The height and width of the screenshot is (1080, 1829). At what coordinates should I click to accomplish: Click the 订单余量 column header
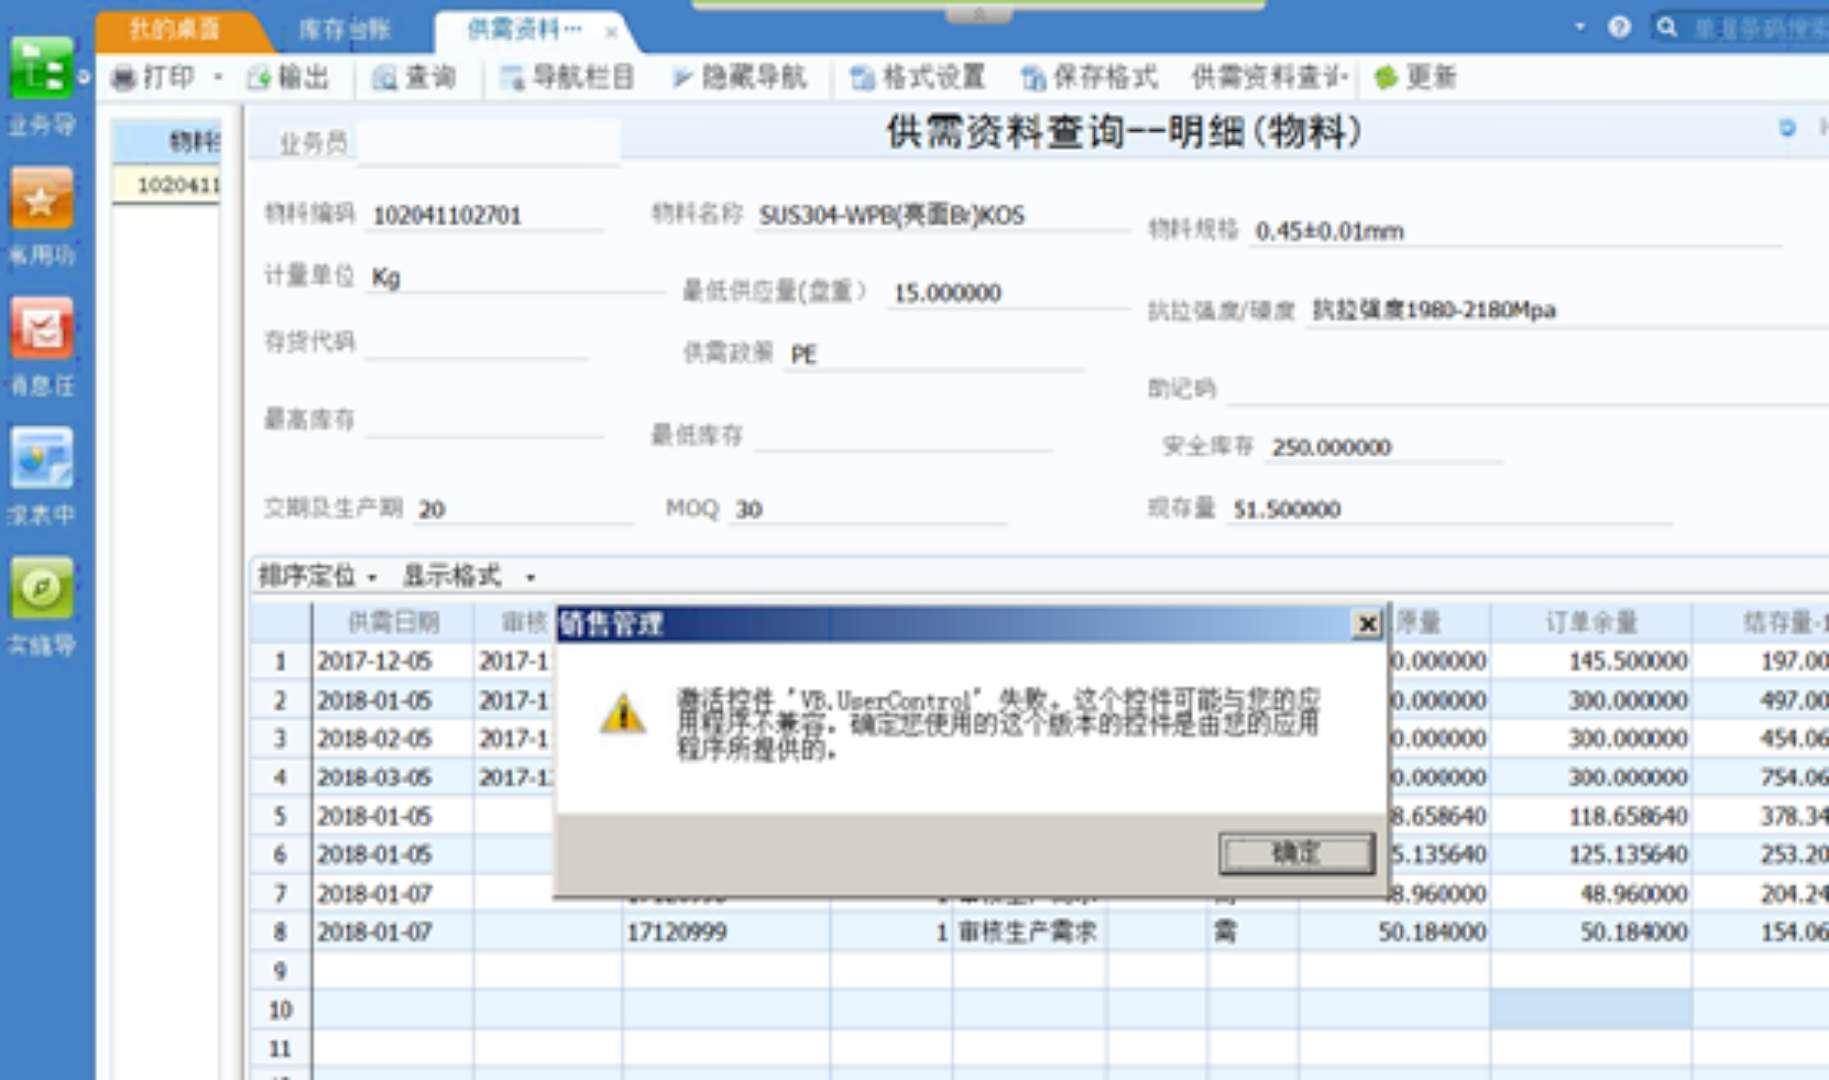coord(1591,623)
